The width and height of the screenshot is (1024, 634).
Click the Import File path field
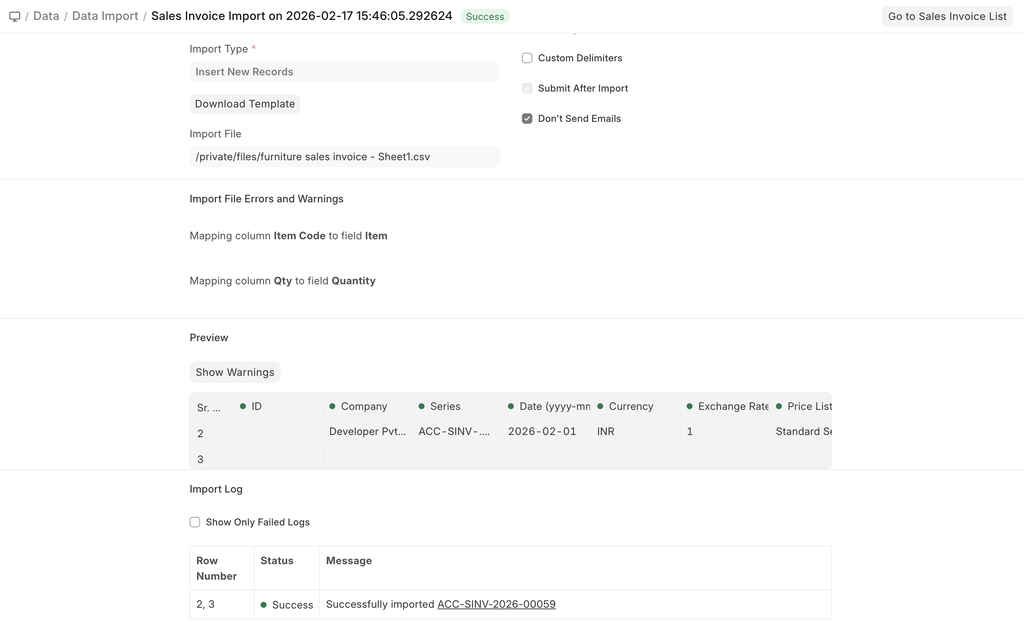click(x=344, y=157)
